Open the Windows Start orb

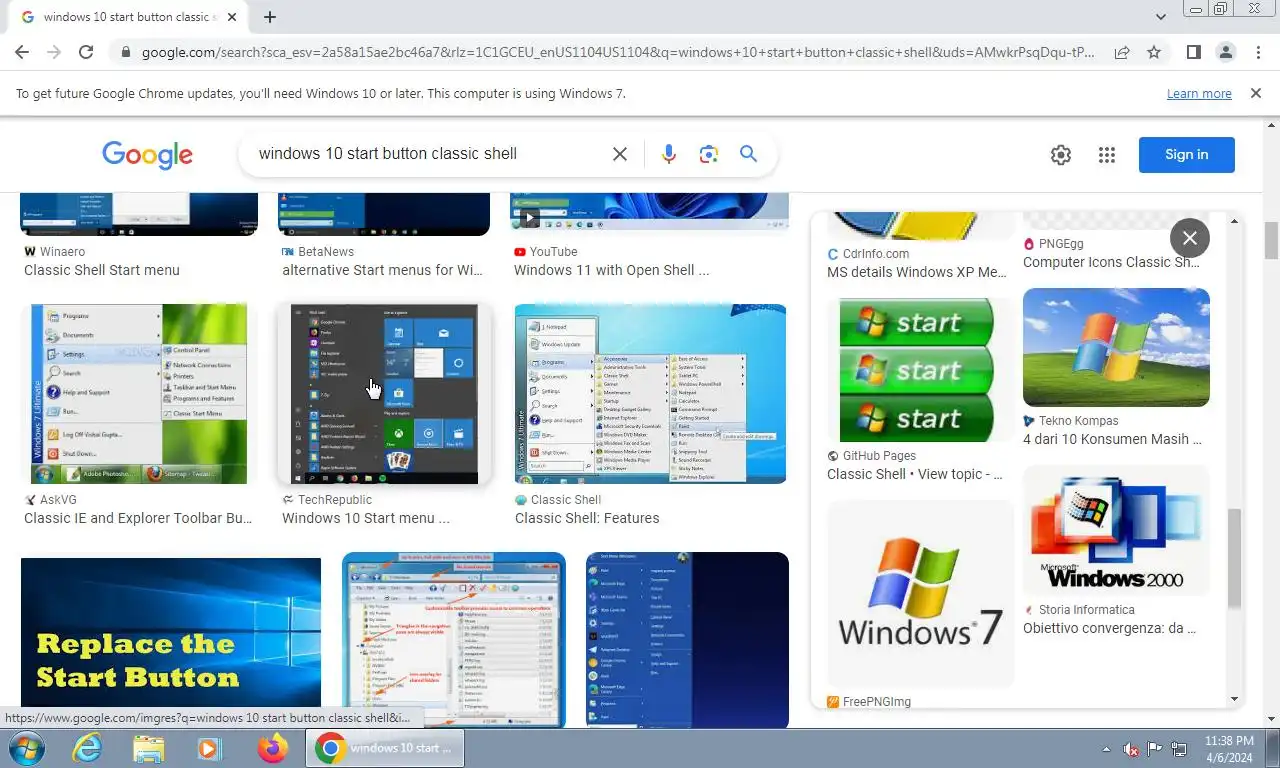[25, 748]
